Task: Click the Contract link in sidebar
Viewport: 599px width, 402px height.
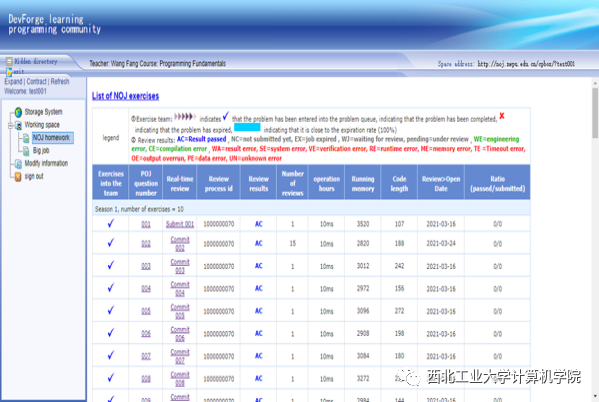Action: point(36,81)
